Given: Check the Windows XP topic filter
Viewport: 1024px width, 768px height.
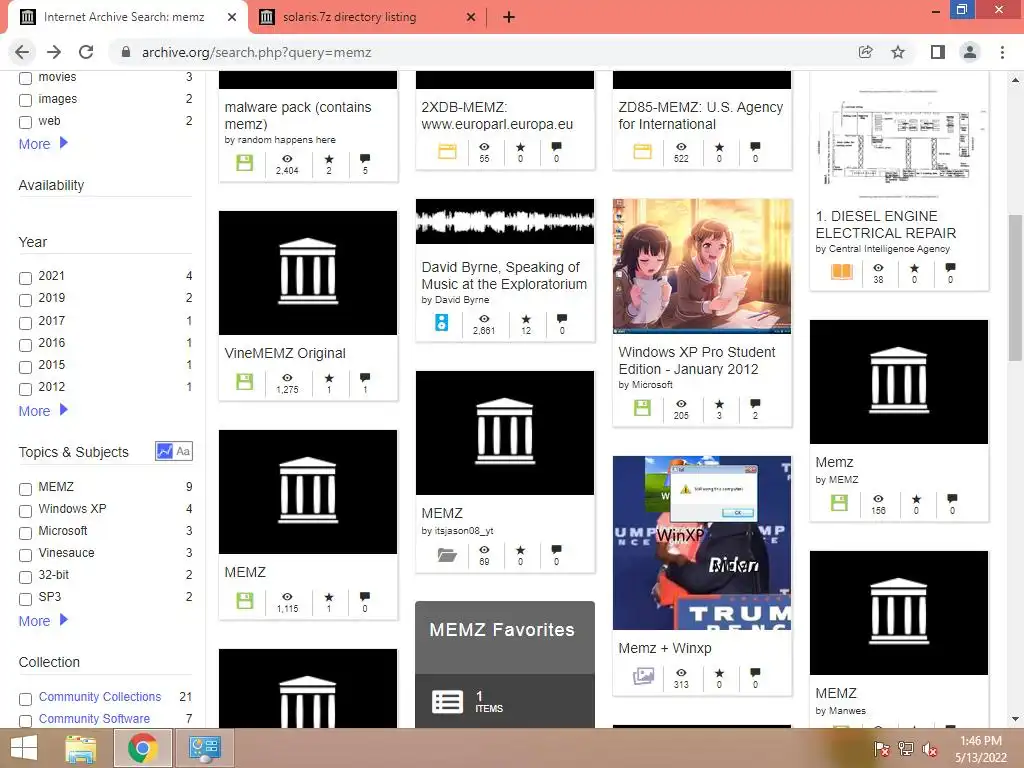Looking at the screenshot, I should pos(25,511).
